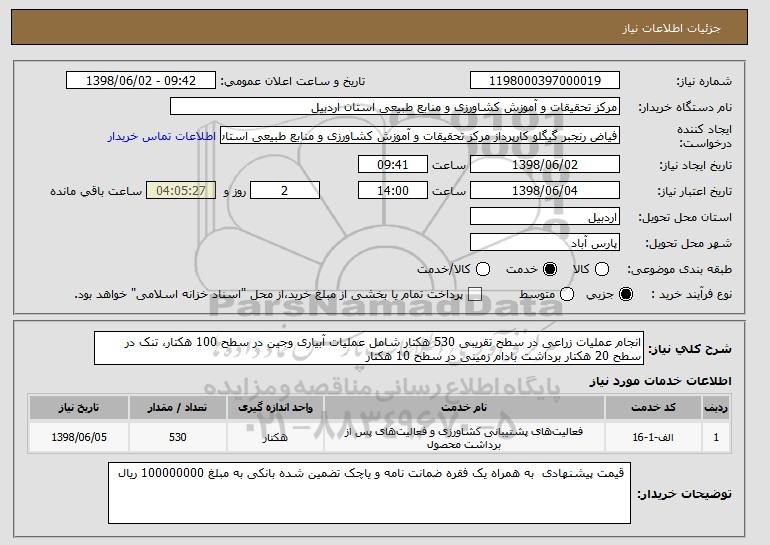This screenshot has width=770, height=545.
Task: Click the row number cell 1
Action: tap(716, 437)
